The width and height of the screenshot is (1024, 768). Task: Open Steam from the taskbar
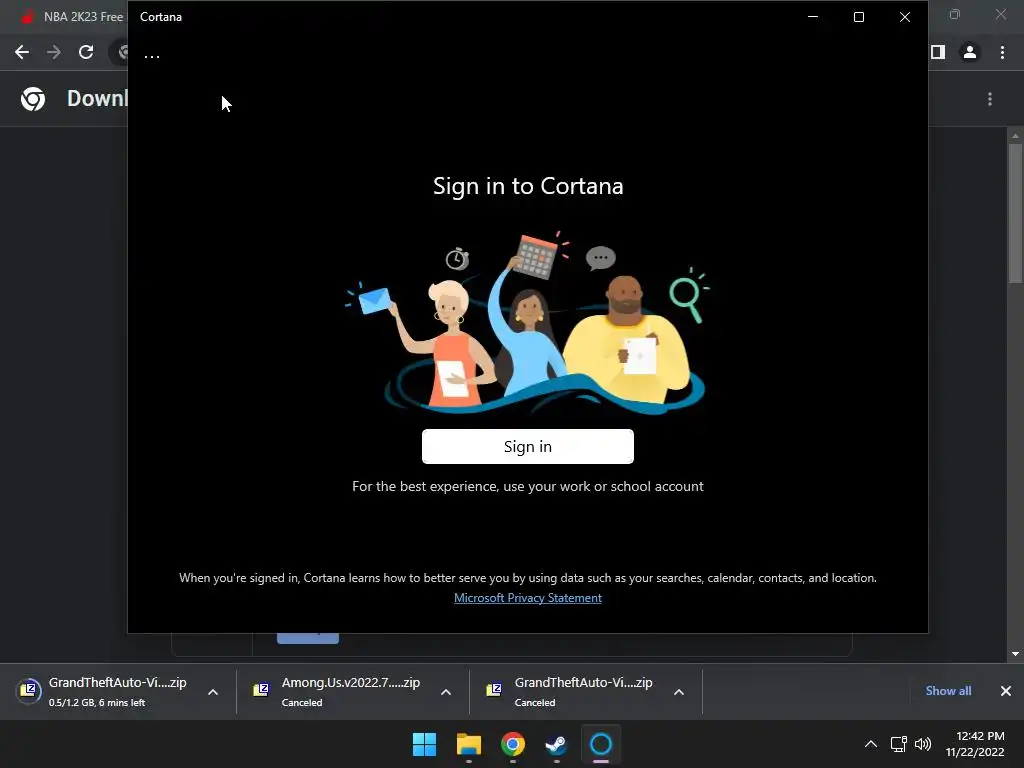(556, 744)
